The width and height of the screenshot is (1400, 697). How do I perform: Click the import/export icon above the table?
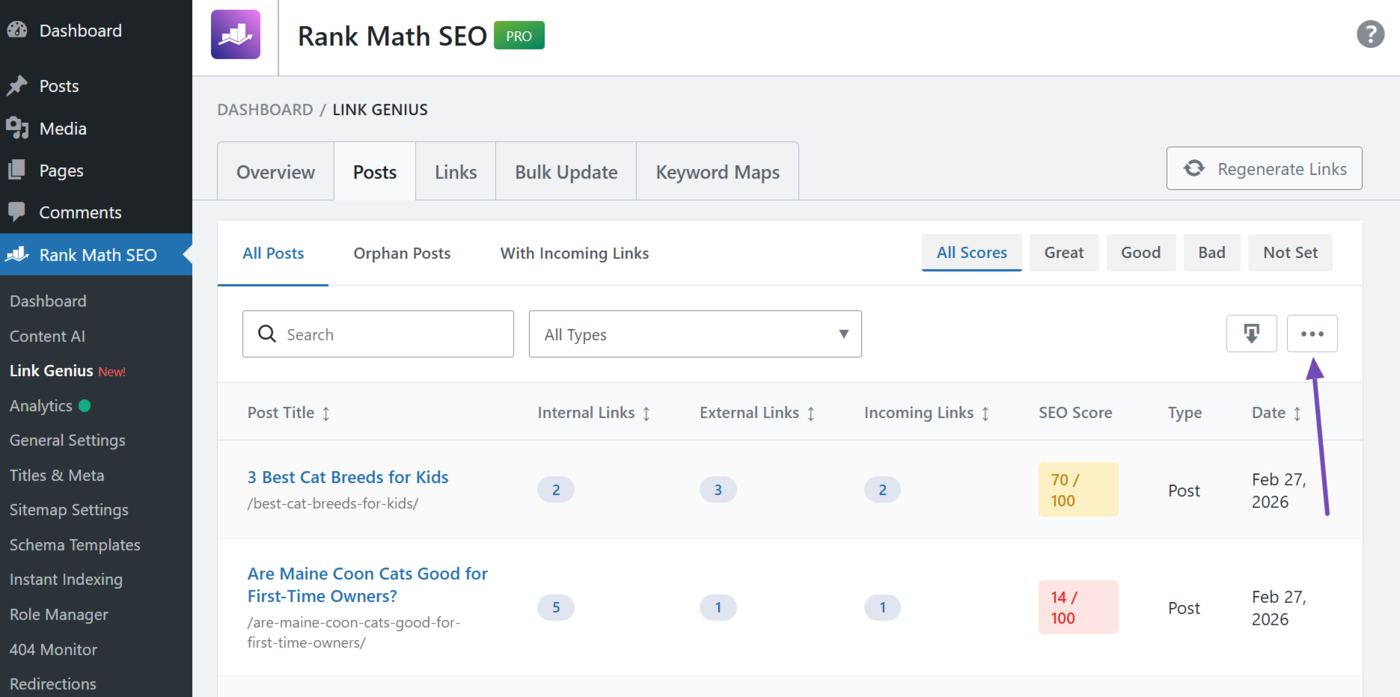coord(1251,333)
